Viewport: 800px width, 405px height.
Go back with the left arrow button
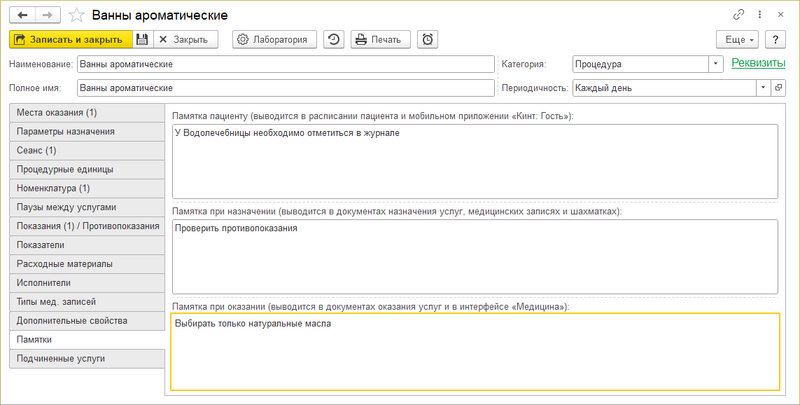pos(22,15)
